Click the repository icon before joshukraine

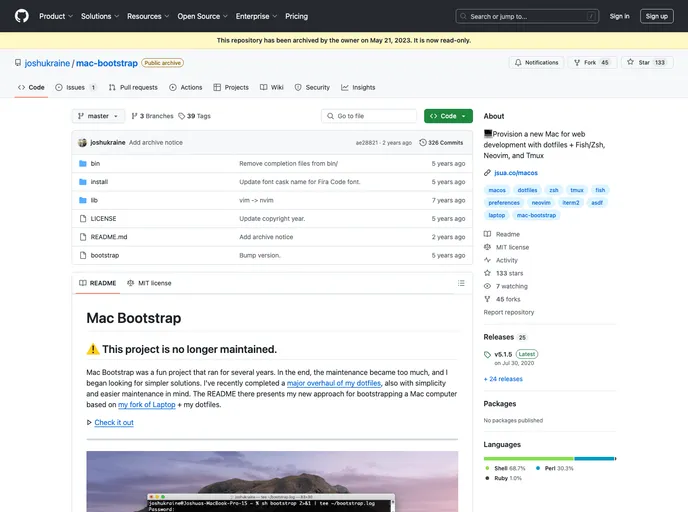tap(18, 63)
